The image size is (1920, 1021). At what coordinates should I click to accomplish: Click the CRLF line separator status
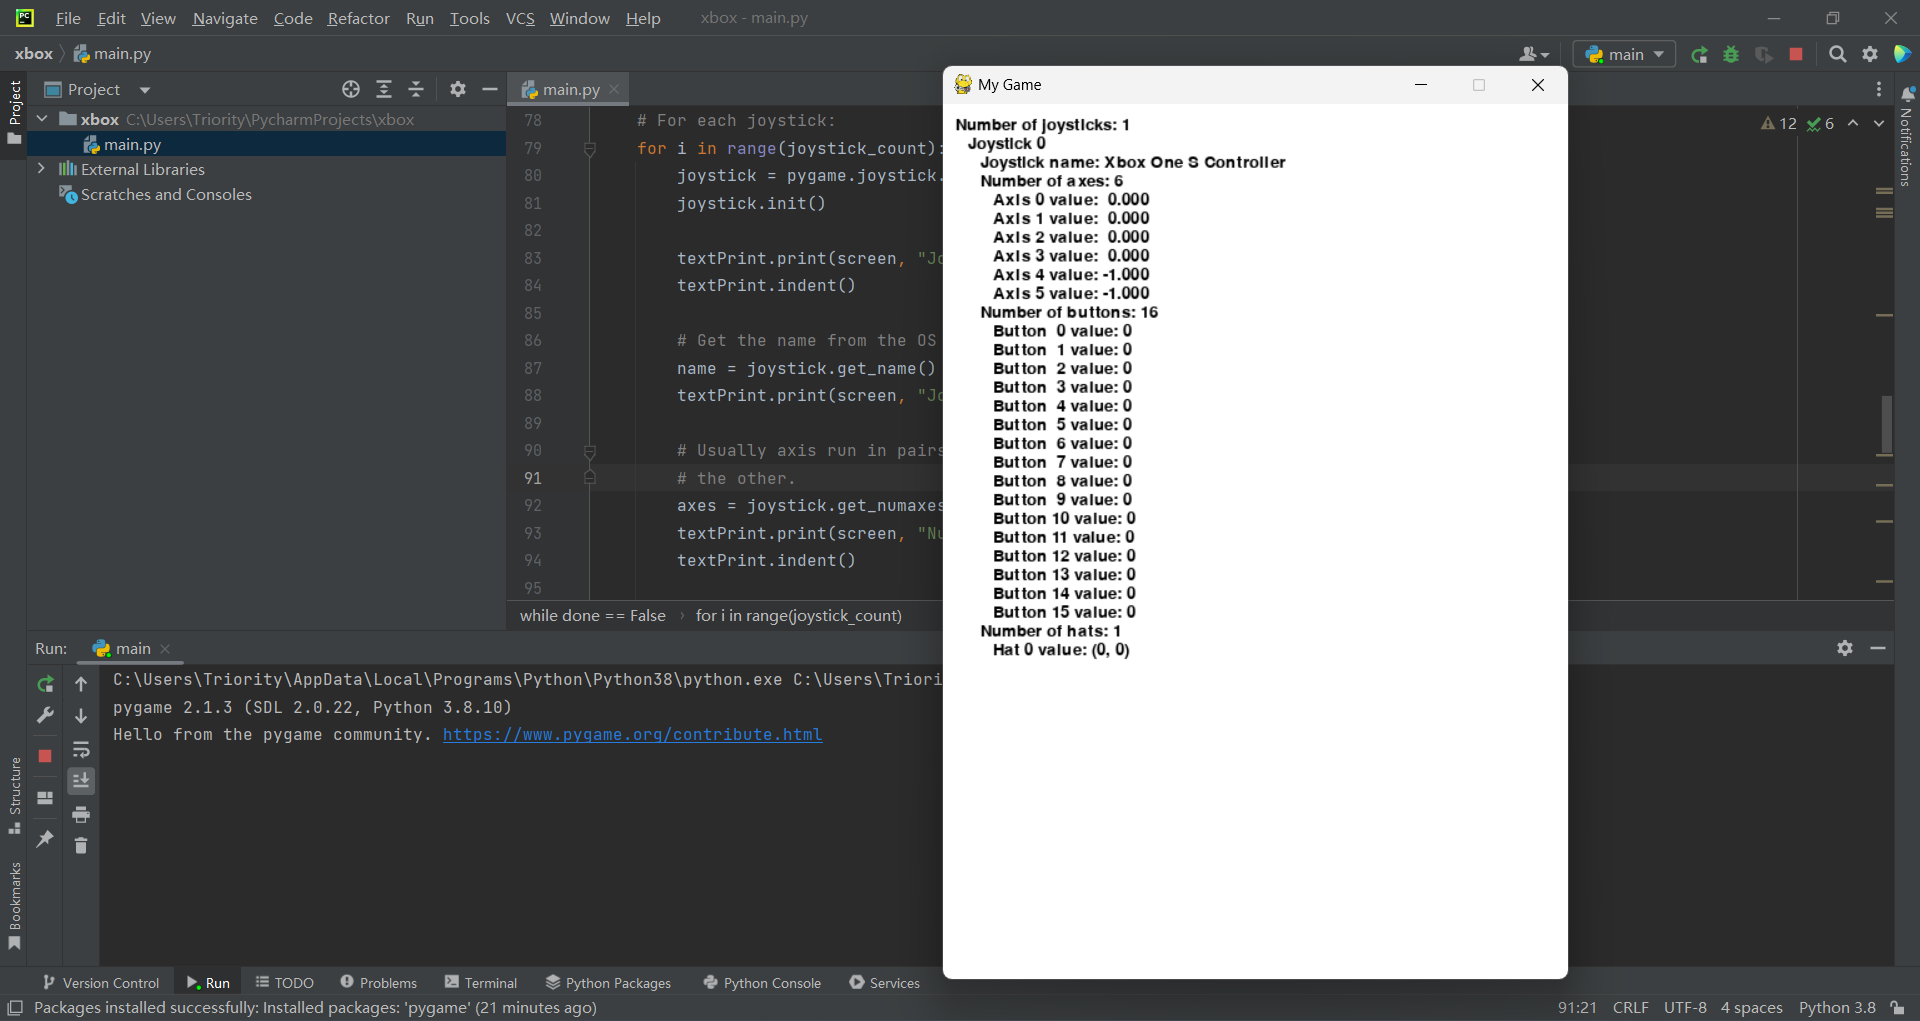coord(1630,1008)
